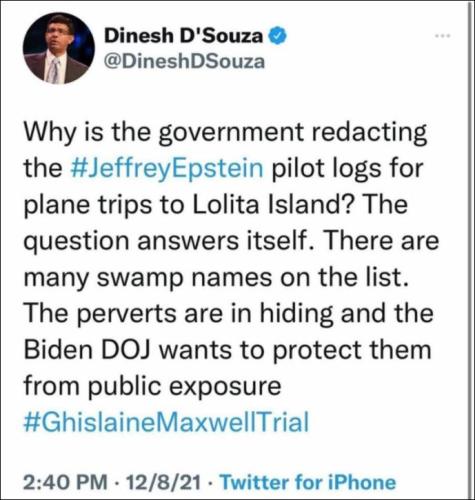
Task: Open Dinesh D'Souza's profile picture
Action: point(59,48)
